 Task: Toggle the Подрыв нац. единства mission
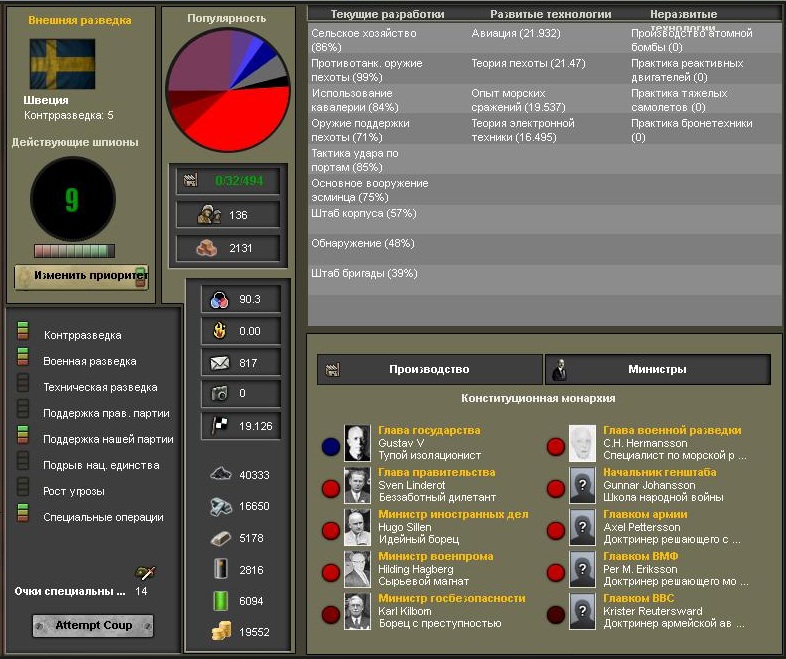click(23, 465)
